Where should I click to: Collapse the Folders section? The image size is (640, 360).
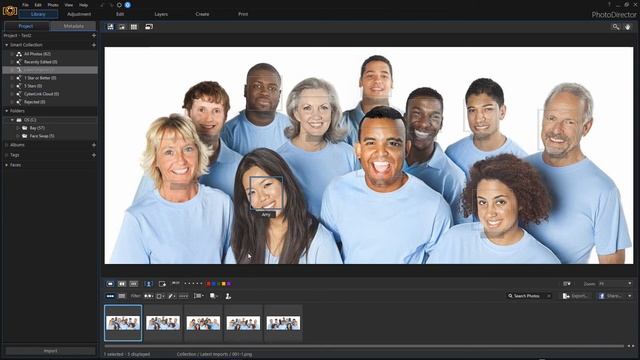(7, 111)
